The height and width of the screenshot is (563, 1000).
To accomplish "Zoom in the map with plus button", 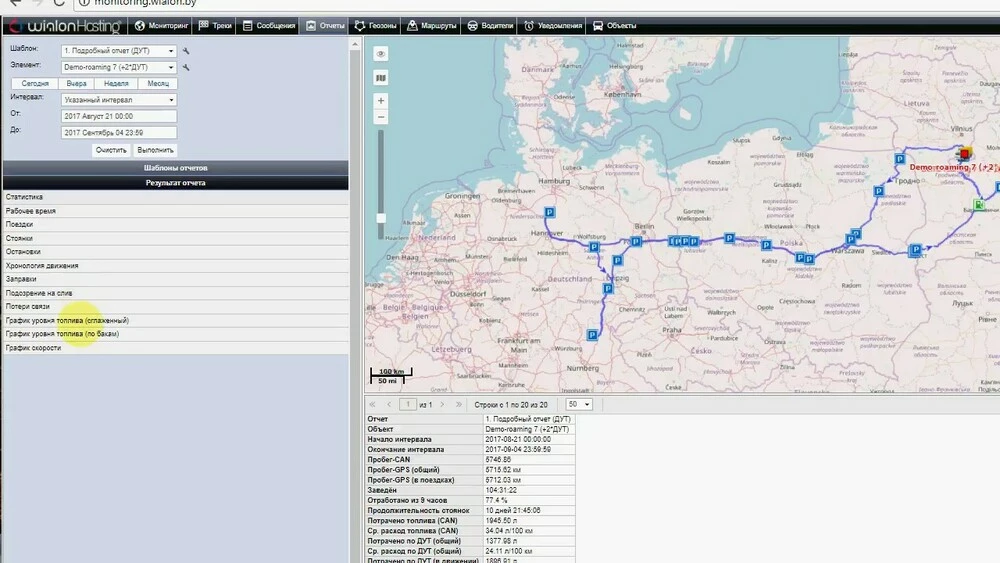I will (x=381, y=101).
